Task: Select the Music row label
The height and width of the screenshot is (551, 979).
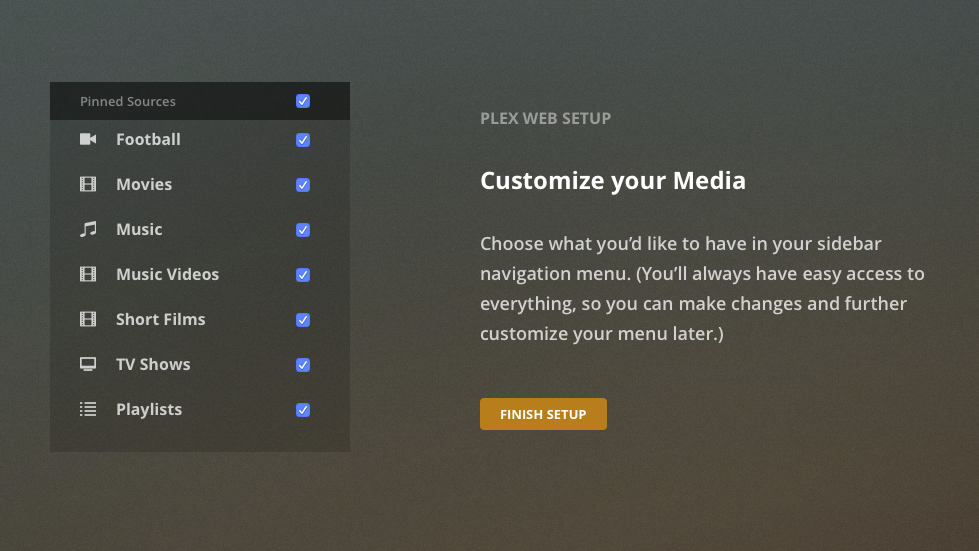Action: point(139,229)
